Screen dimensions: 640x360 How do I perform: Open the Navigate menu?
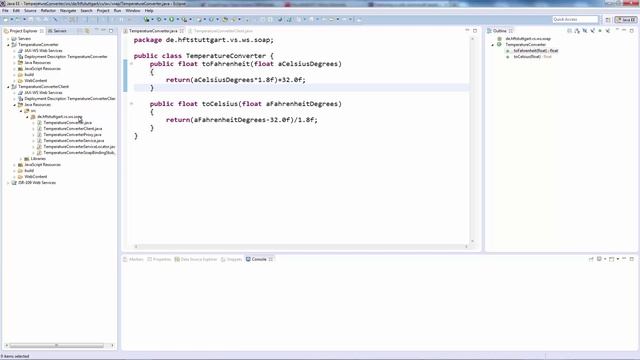68,11
